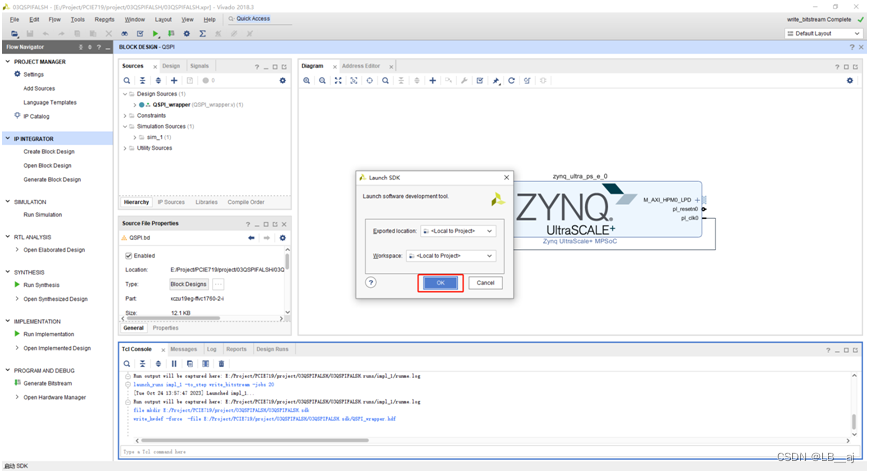Search in the Sources panel
869x473 pixels.
(127, 80)
